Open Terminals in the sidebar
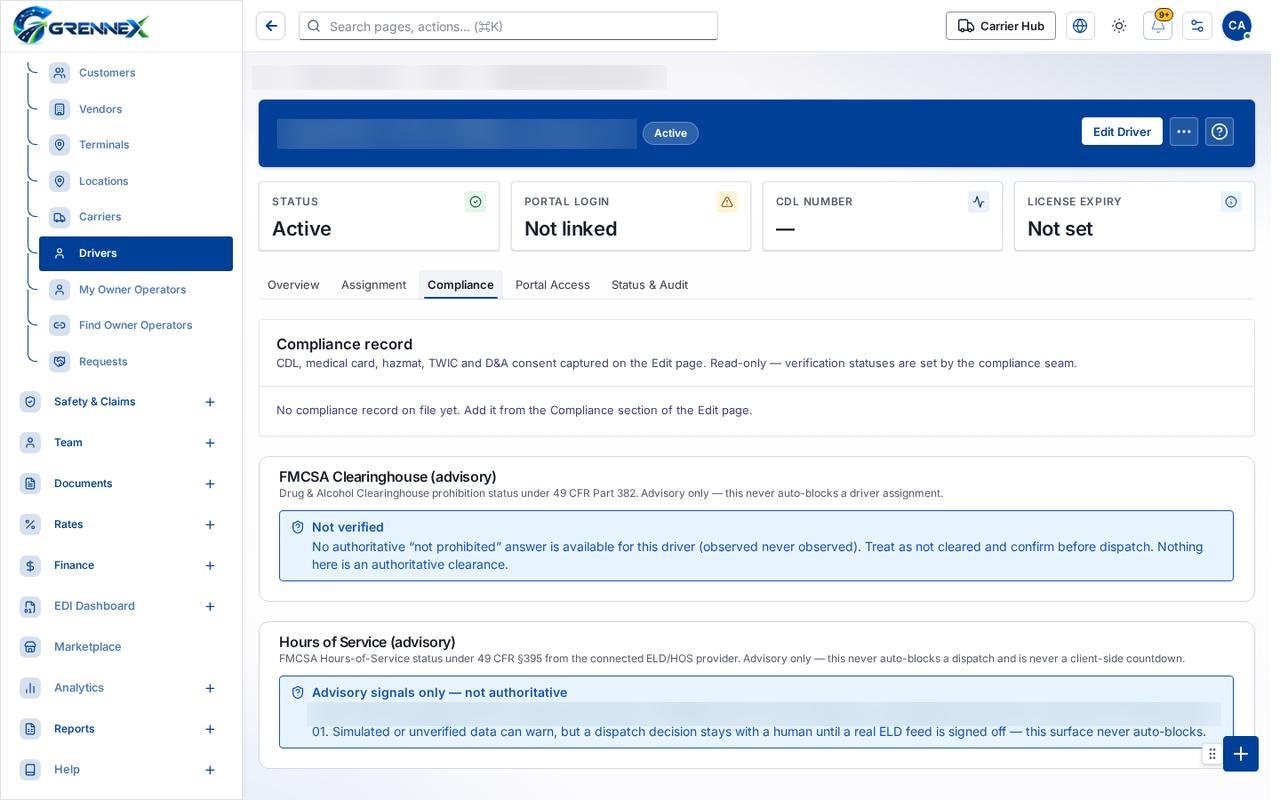Screen dimensions: 1280x800 pos(136,145)
